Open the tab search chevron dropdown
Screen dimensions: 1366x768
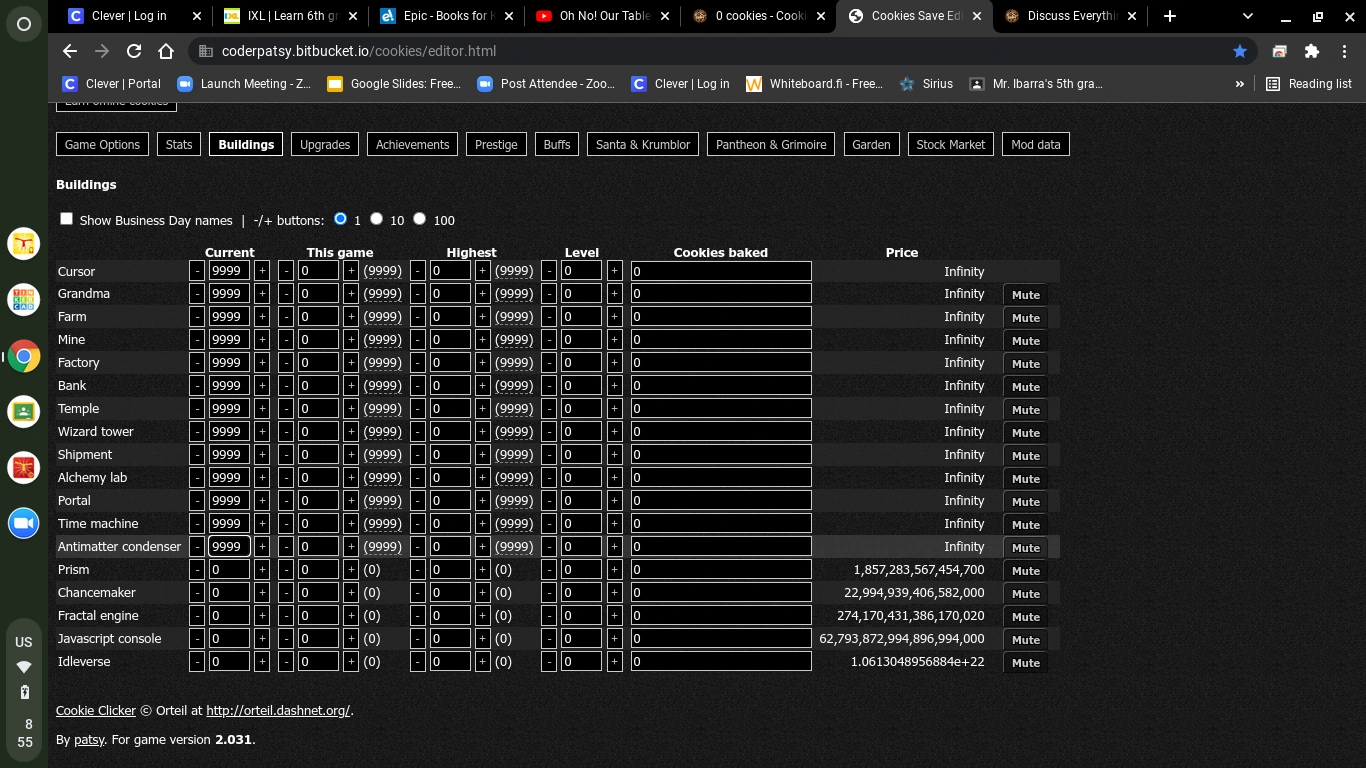(1247, 16)
